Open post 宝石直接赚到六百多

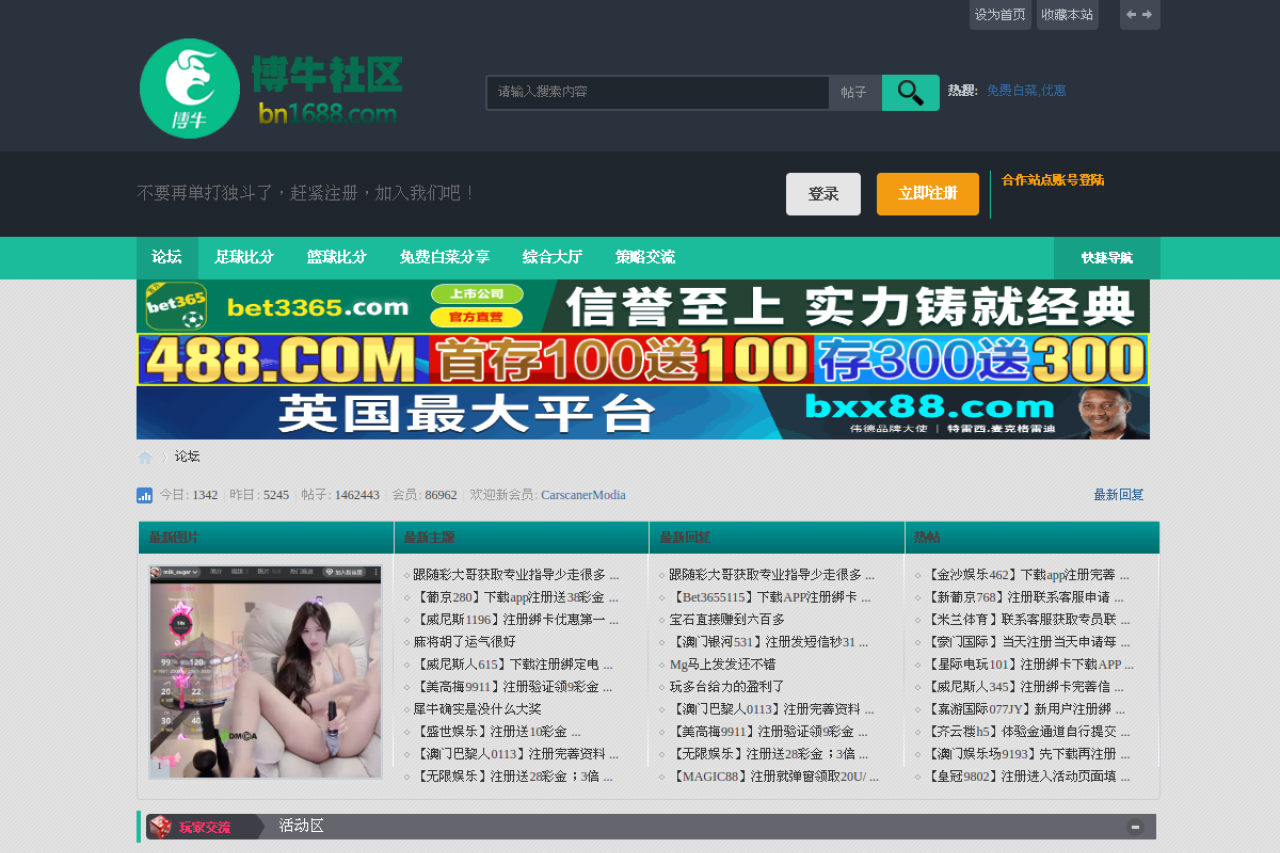[x=727, y=620]
